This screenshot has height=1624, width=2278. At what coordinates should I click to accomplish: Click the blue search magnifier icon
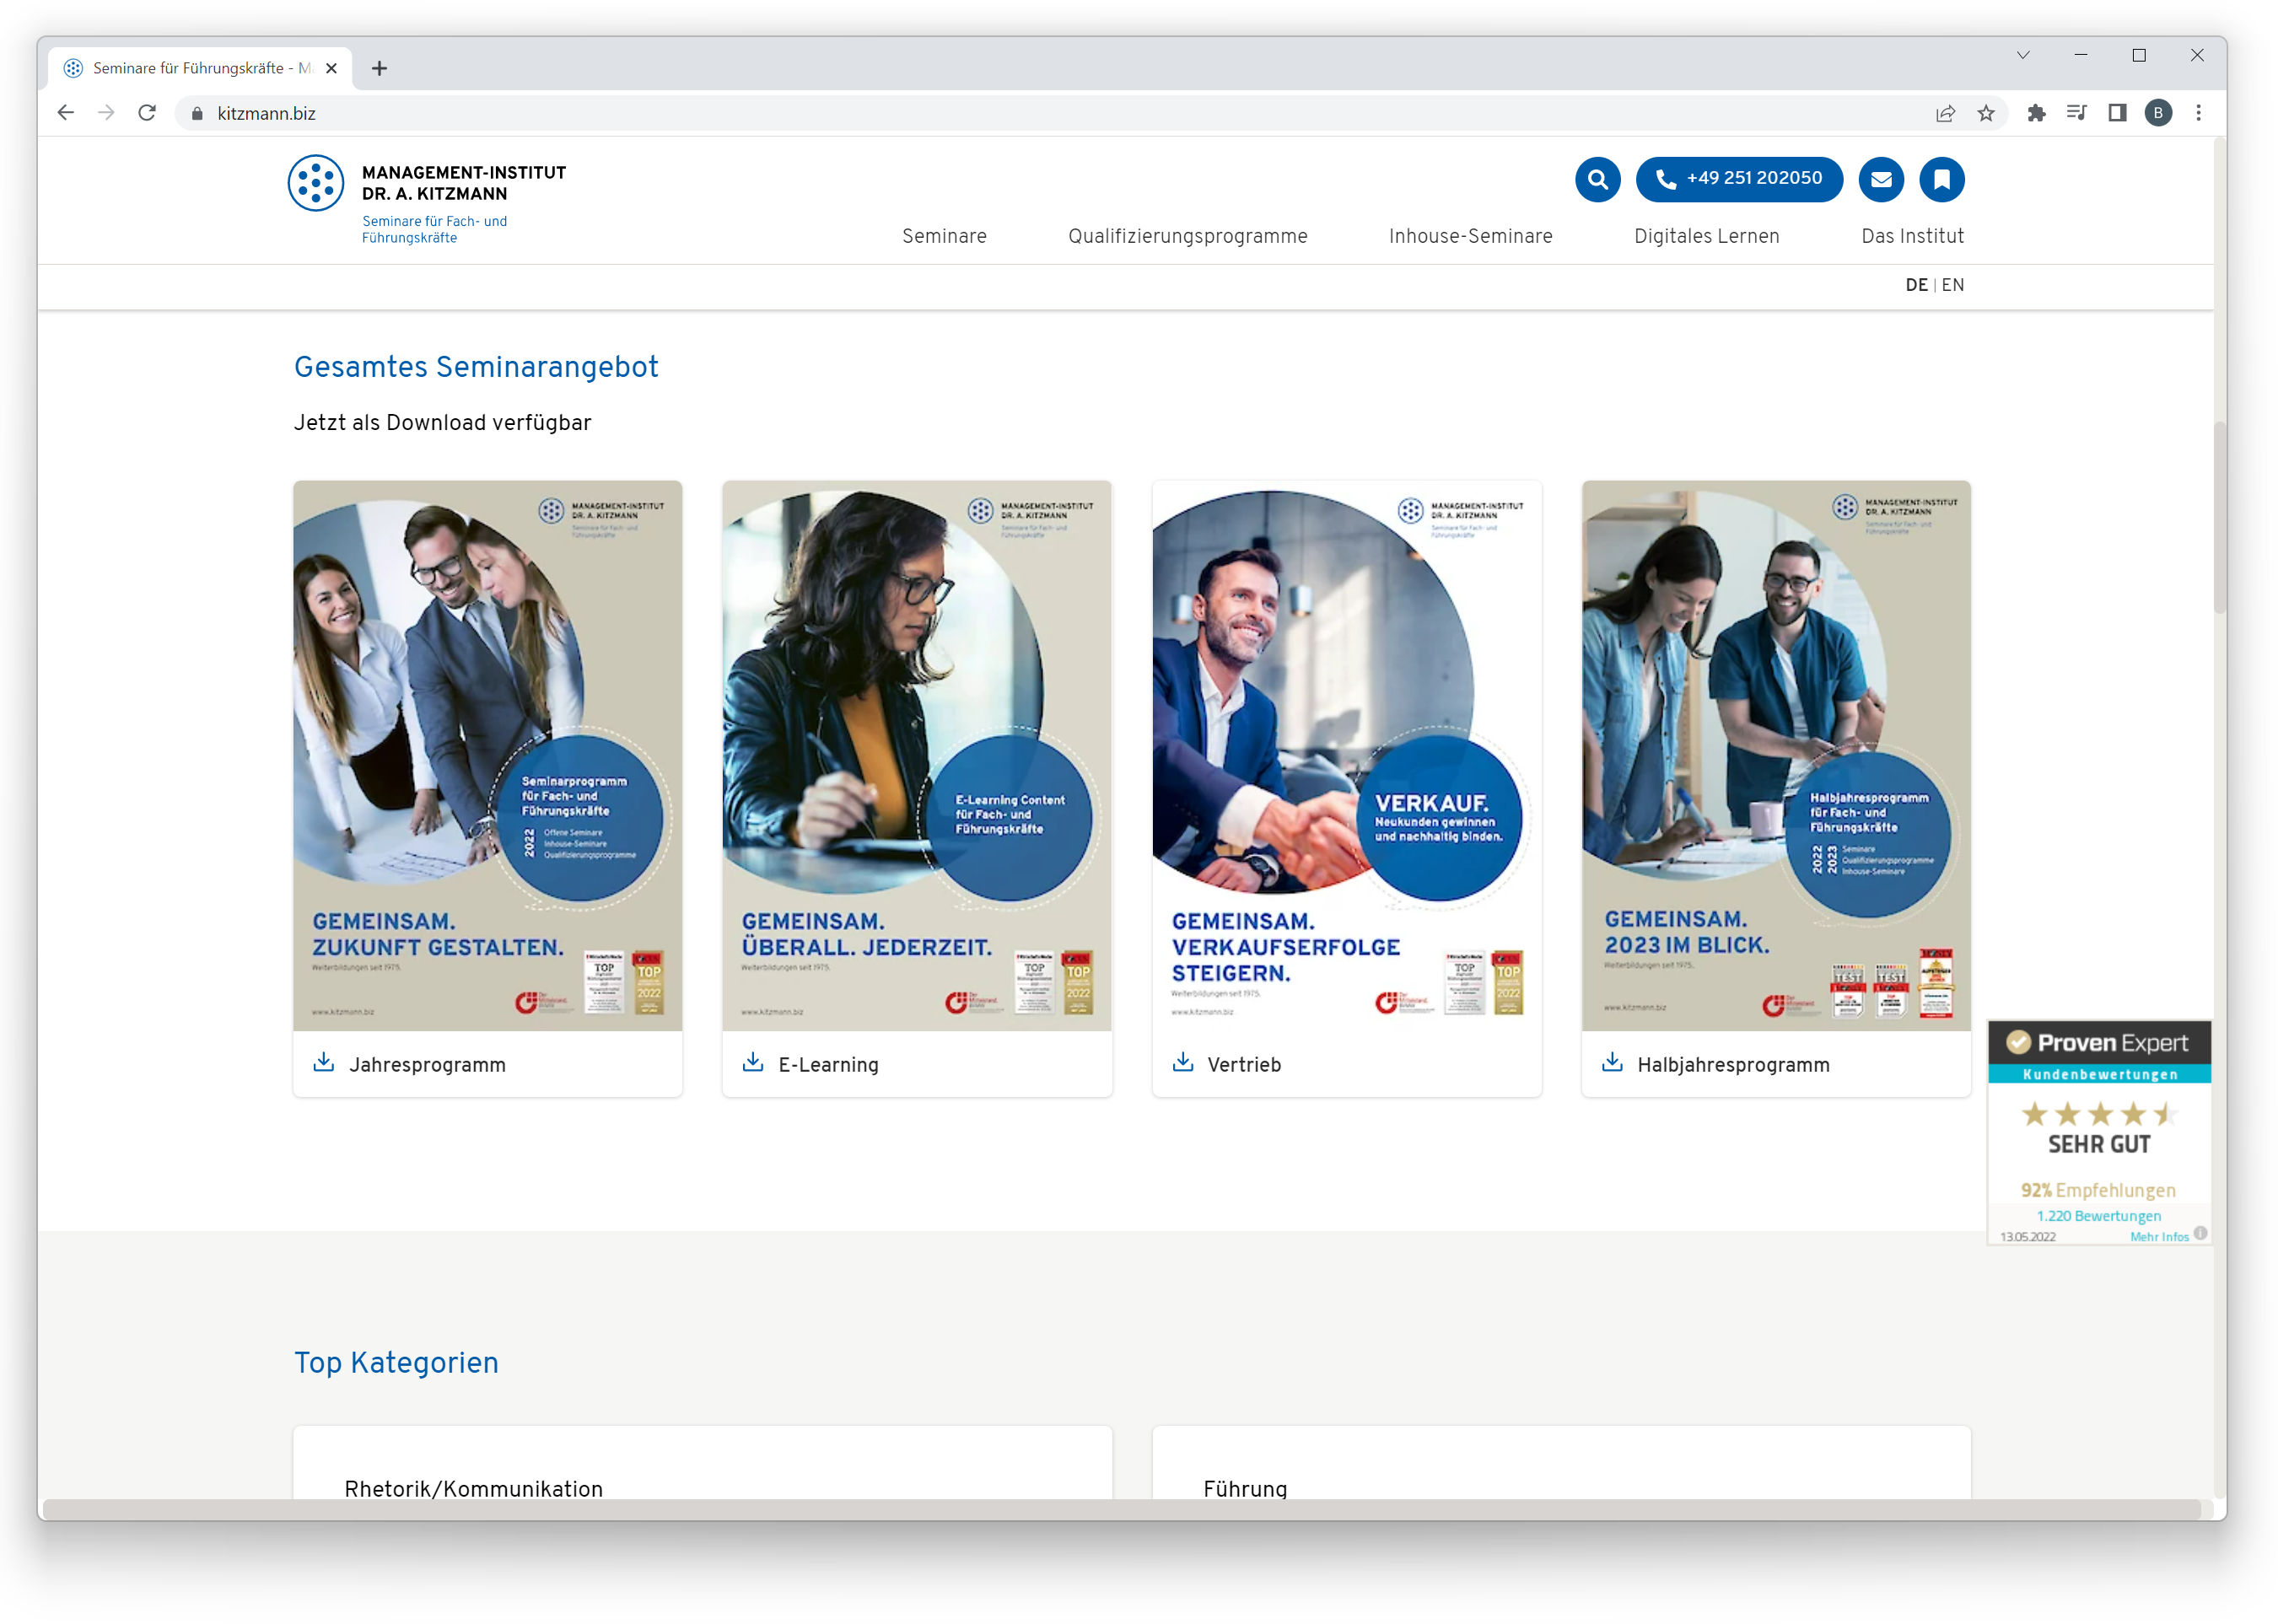[1597, 179]
